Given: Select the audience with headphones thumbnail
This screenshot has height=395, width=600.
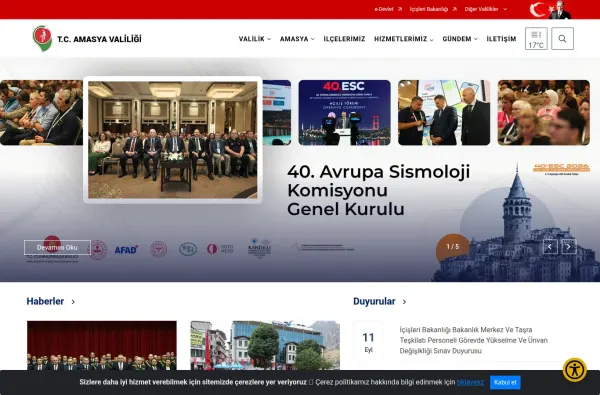Looking at the screenshot, I should pos(41,113).
